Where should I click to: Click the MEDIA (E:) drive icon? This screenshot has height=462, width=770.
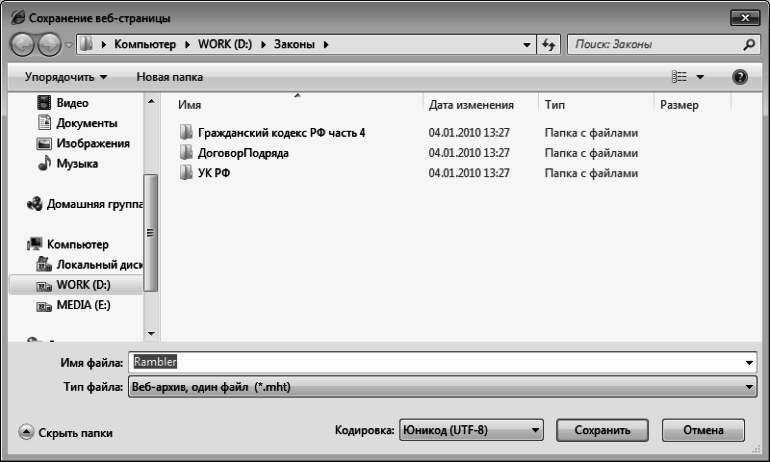coord(44,306)
